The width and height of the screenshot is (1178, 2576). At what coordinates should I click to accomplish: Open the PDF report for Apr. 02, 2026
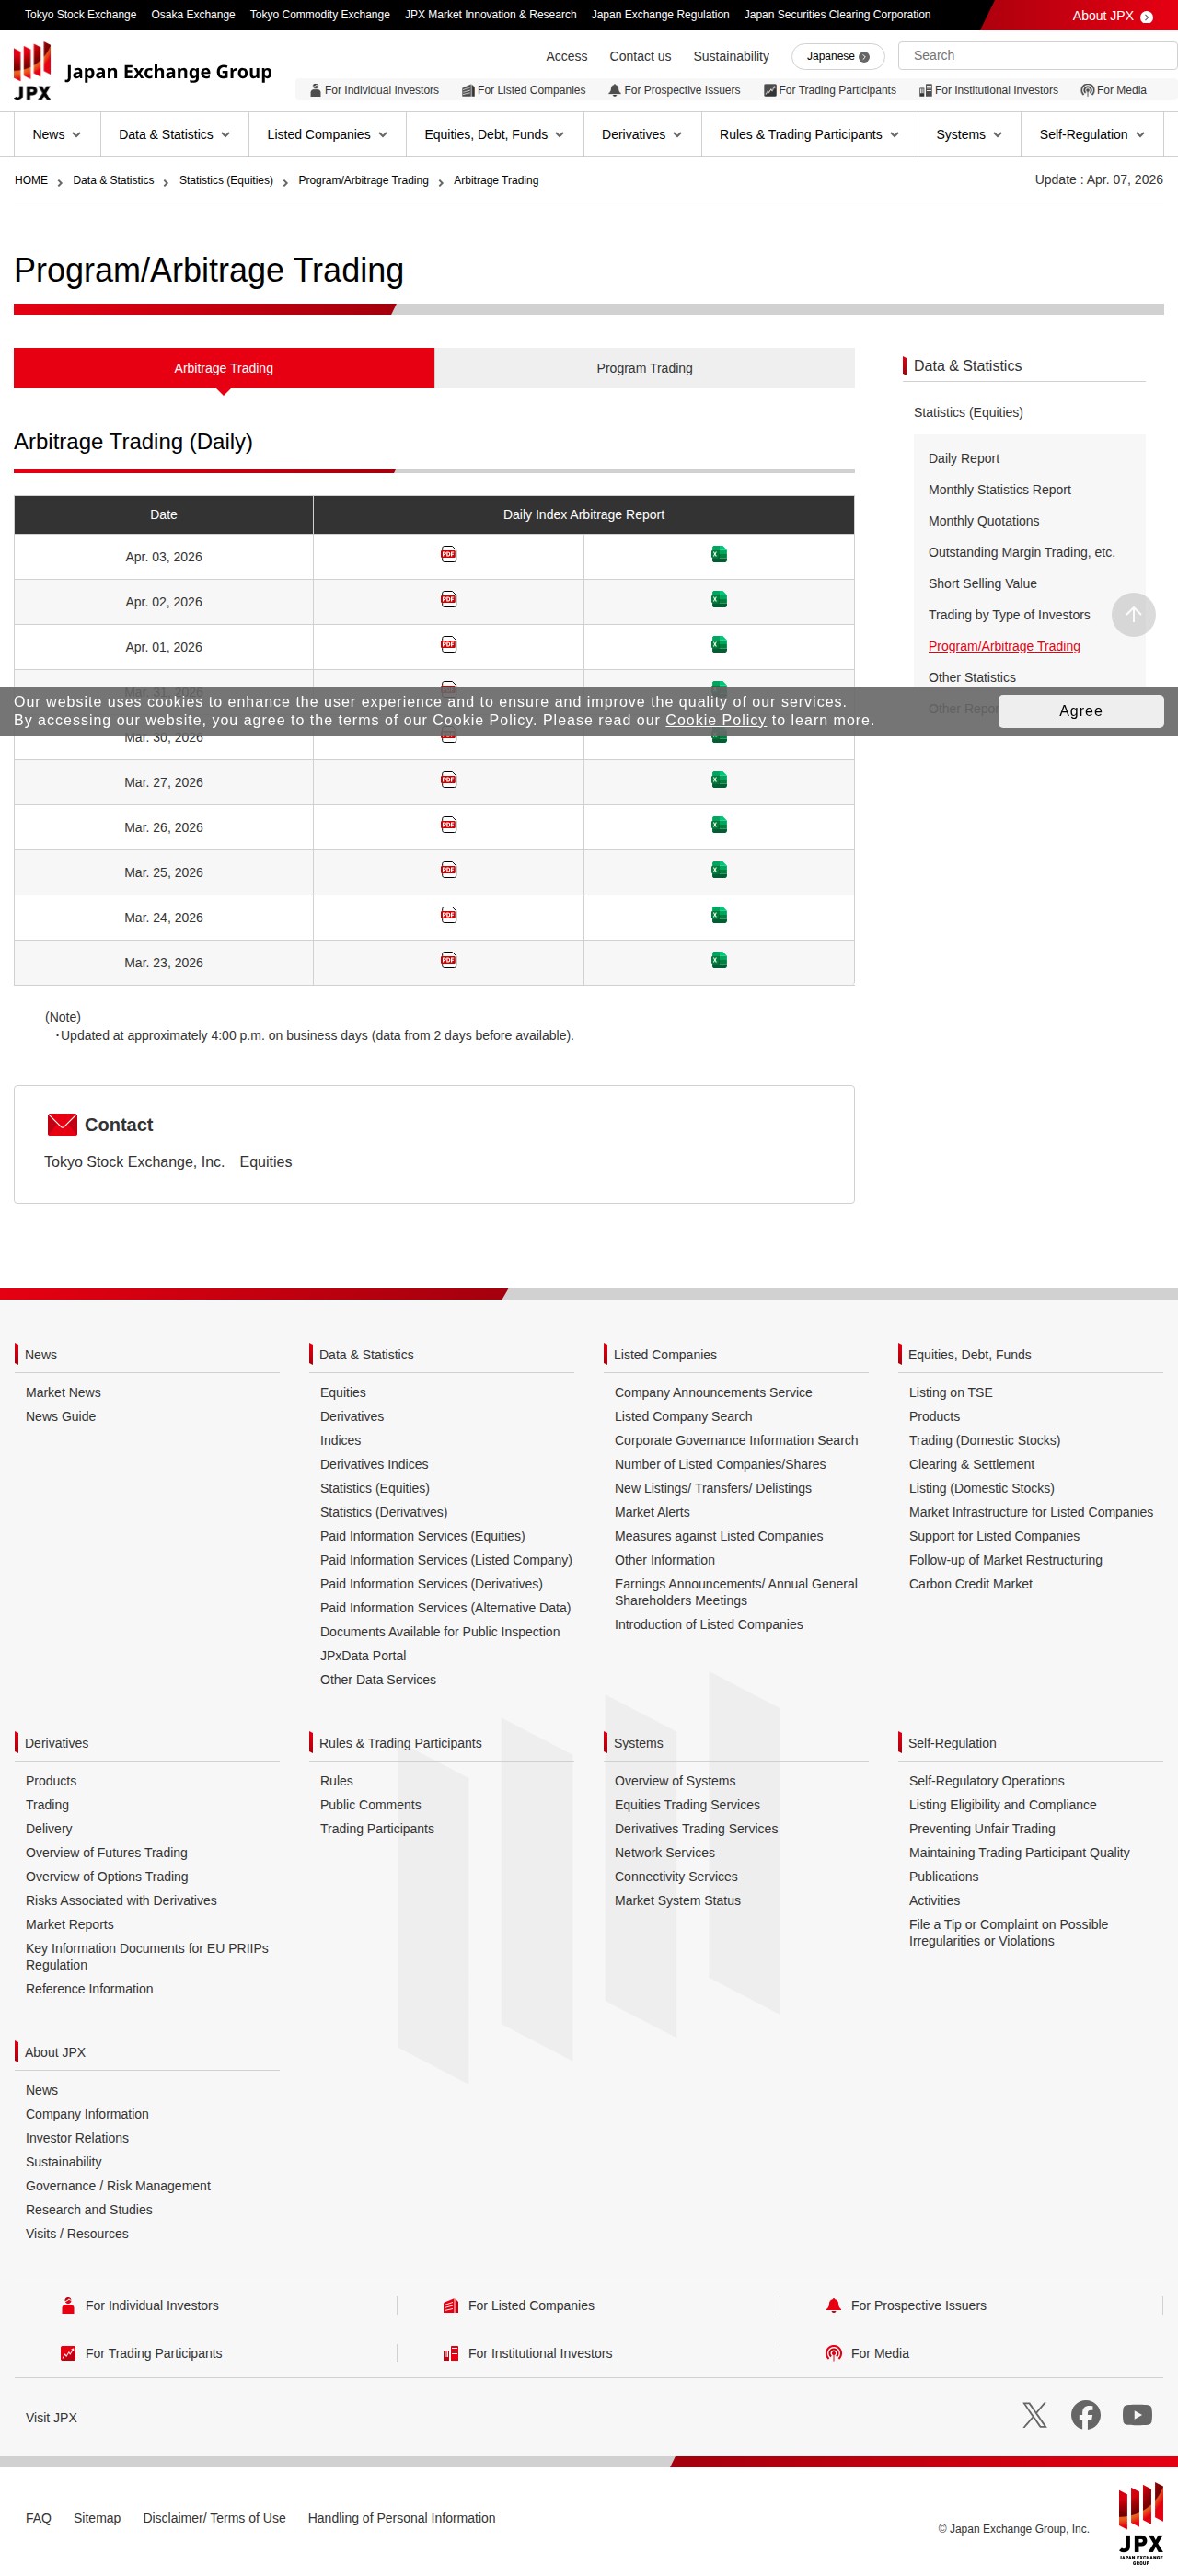tap(449, 599)
